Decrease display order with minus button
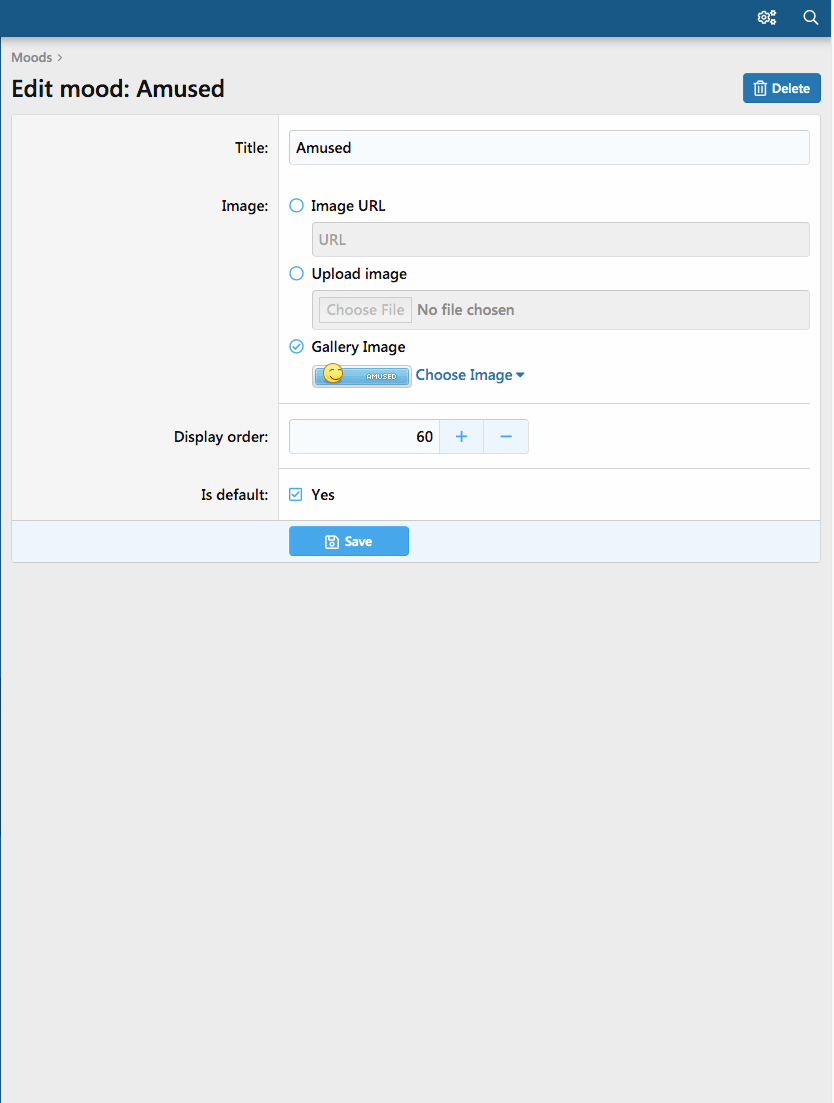 point(506,437)
